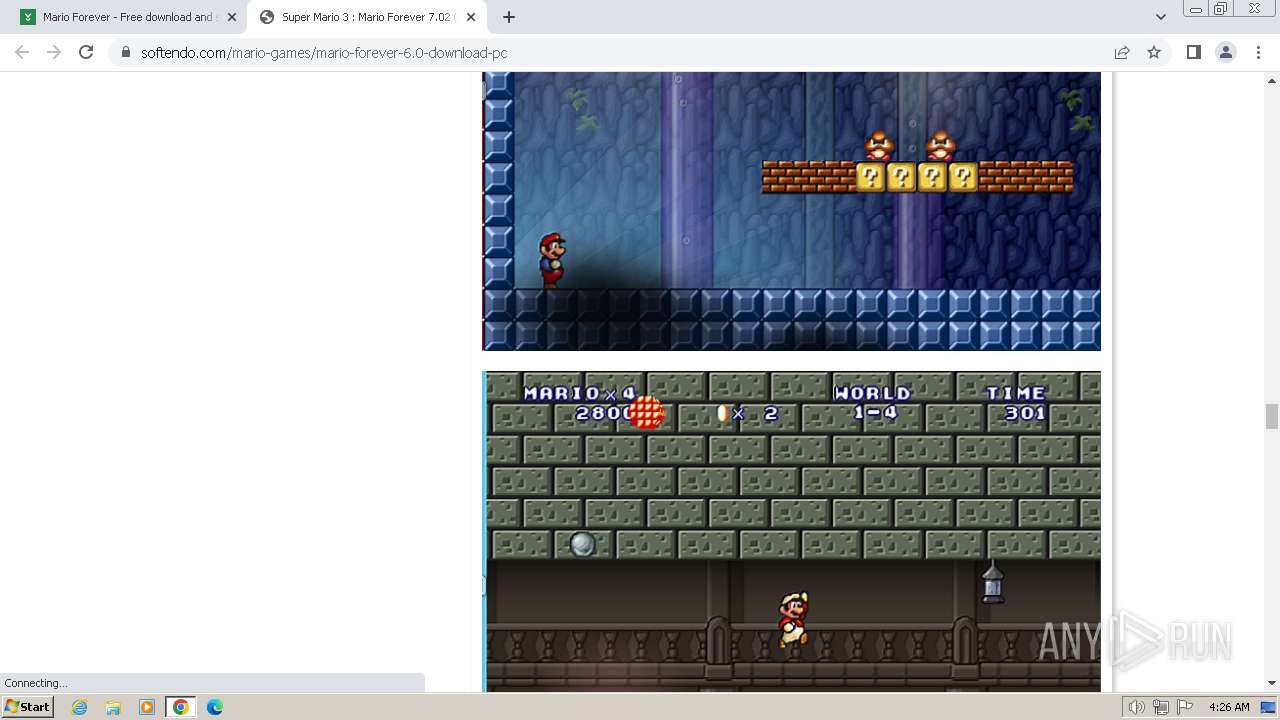Open the Chrome profile menu

pos(1226,52)
